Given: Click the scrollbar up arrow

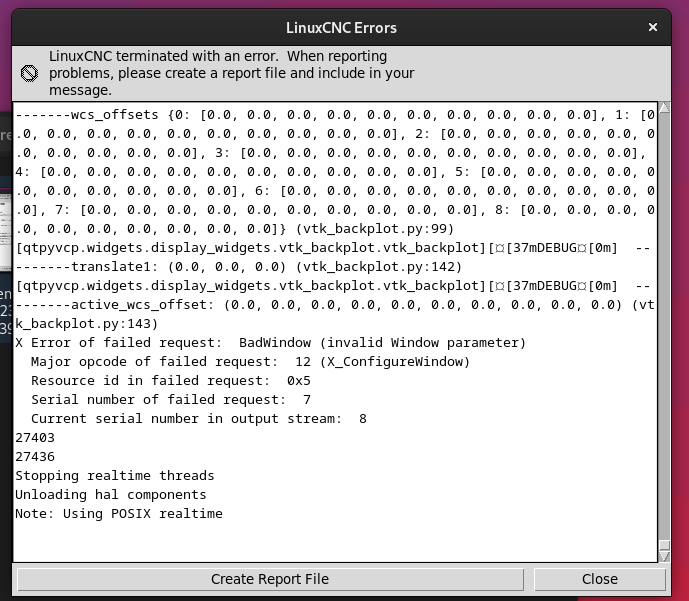Looking at the screenshot, I should 664,108.
